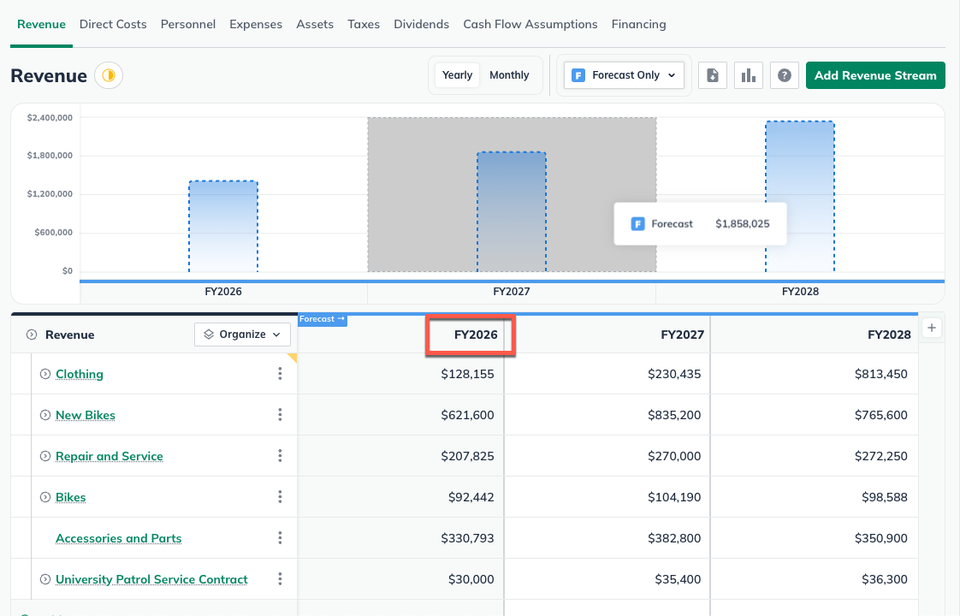This screenshot has height=616, width=960.
Task: Open the Assets tab
Action: pos(315,24)
